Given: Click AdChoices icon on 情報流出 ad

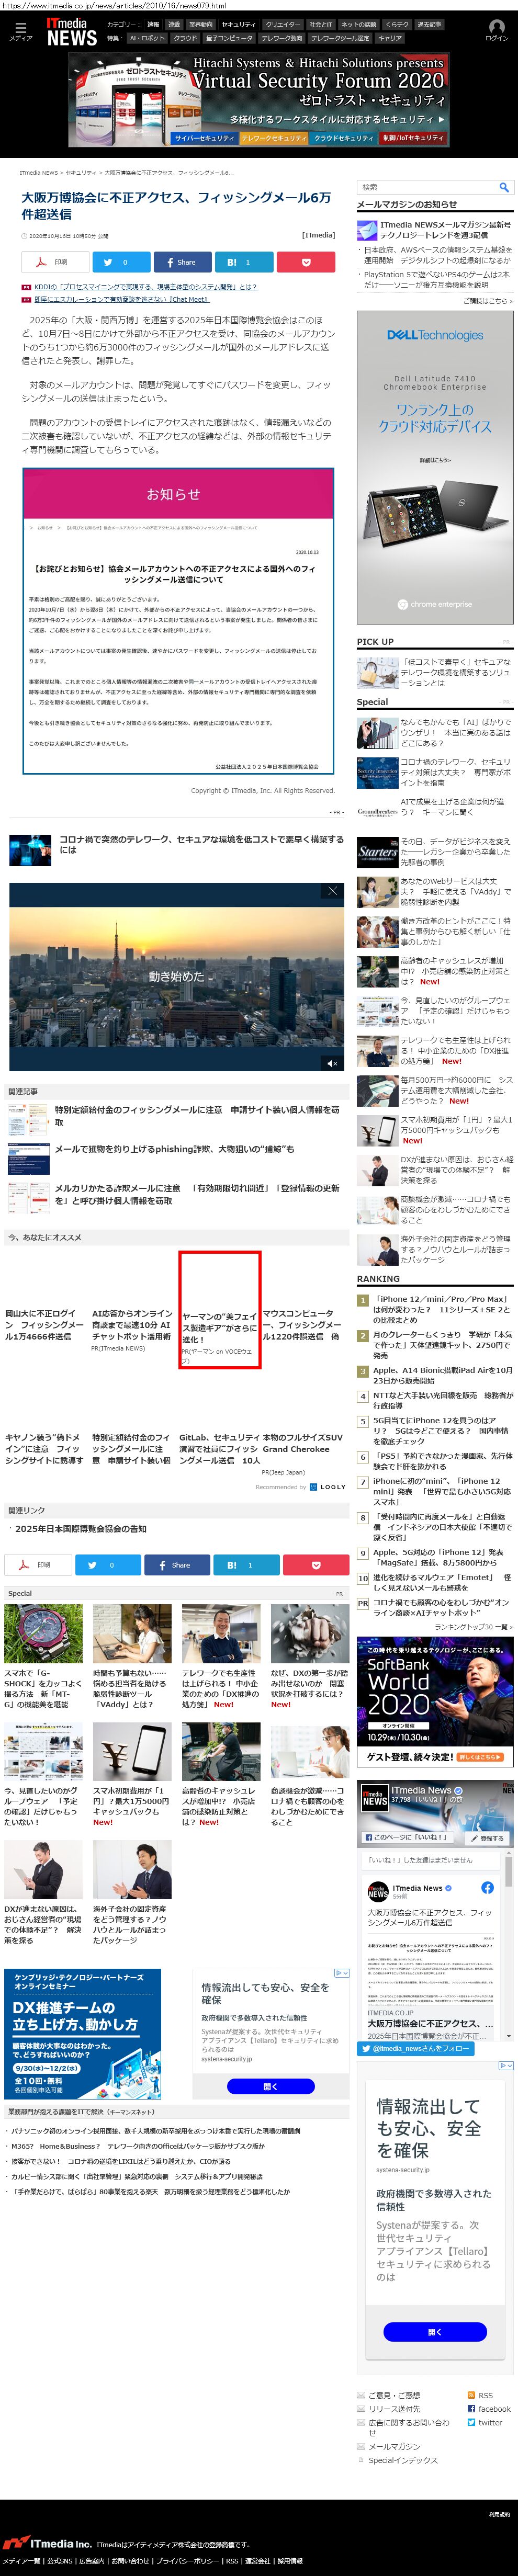Looking at the screenshot, I should point(341,1973).
